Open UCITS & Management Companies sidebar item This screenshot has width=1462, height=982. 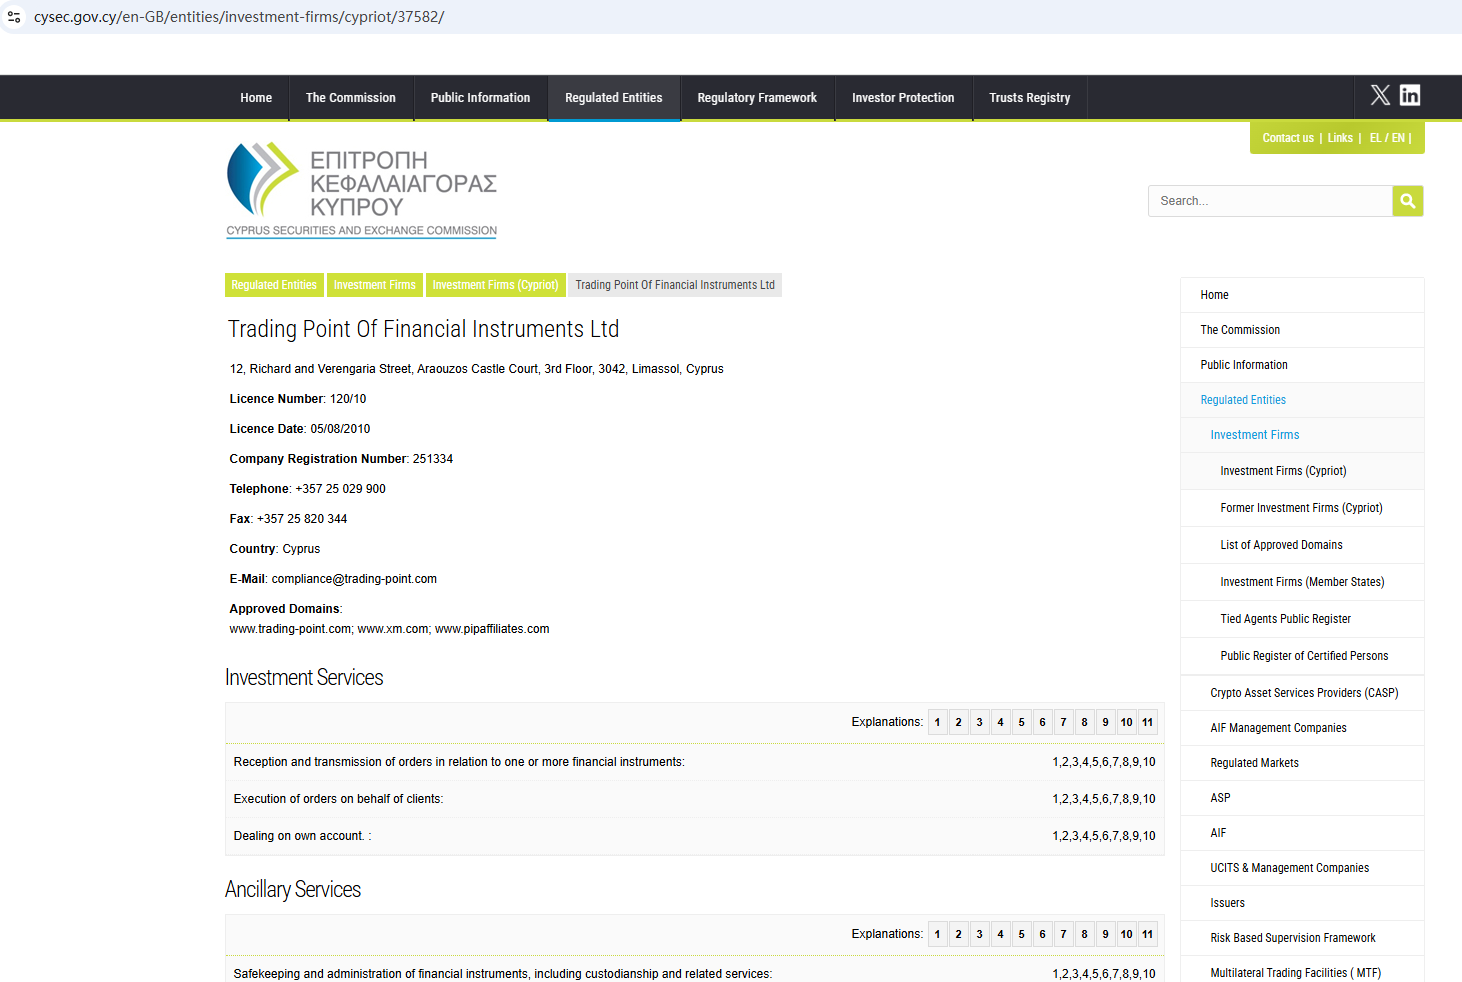pyautogui.click(x=1302, y=868)
